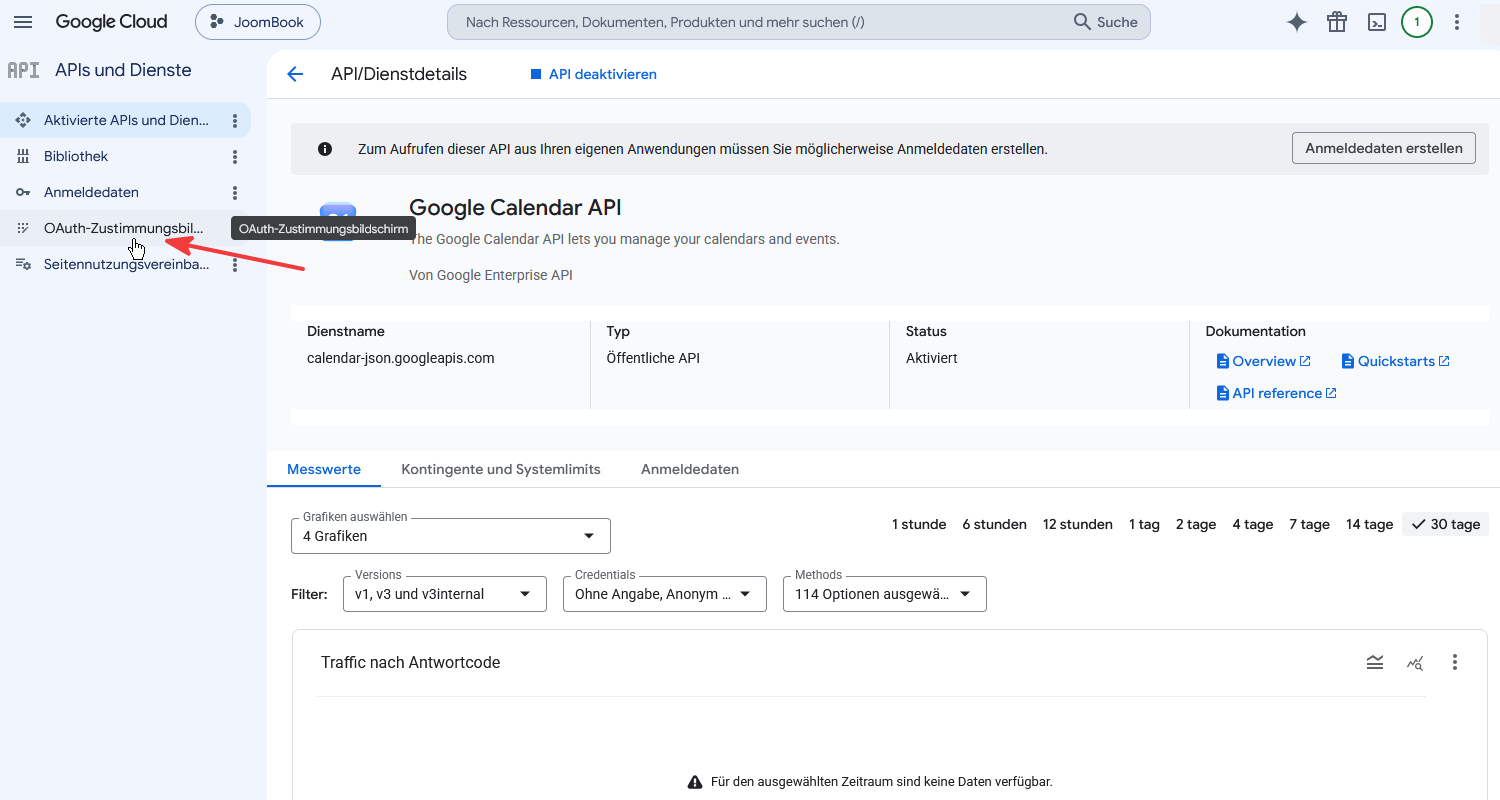1500x800 pixels.
Task: Click the API deaktivieren stop icon
Action: coord(536,74)
